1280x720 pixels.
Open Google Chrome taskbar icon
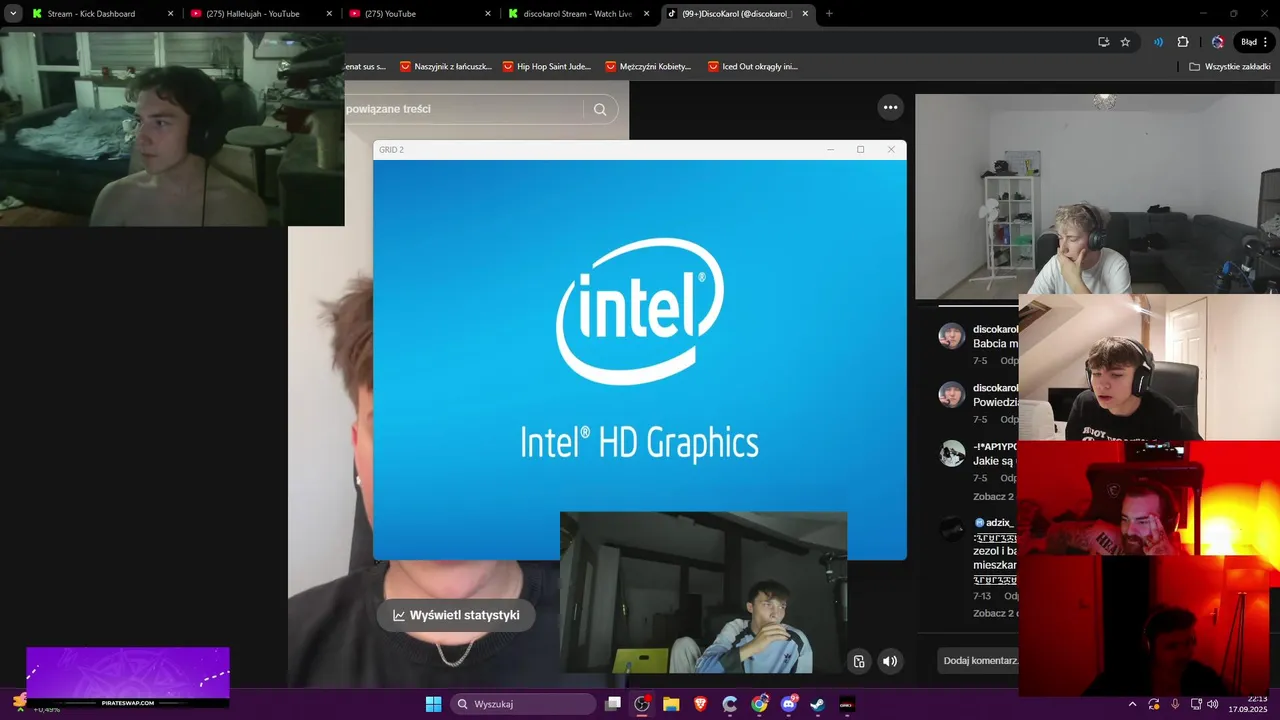(760, 704)
